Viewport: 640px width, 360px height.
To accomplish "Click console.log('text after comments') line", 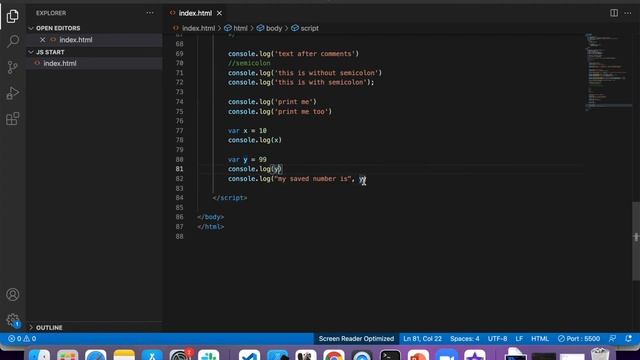I will click(x=293, y=53).
